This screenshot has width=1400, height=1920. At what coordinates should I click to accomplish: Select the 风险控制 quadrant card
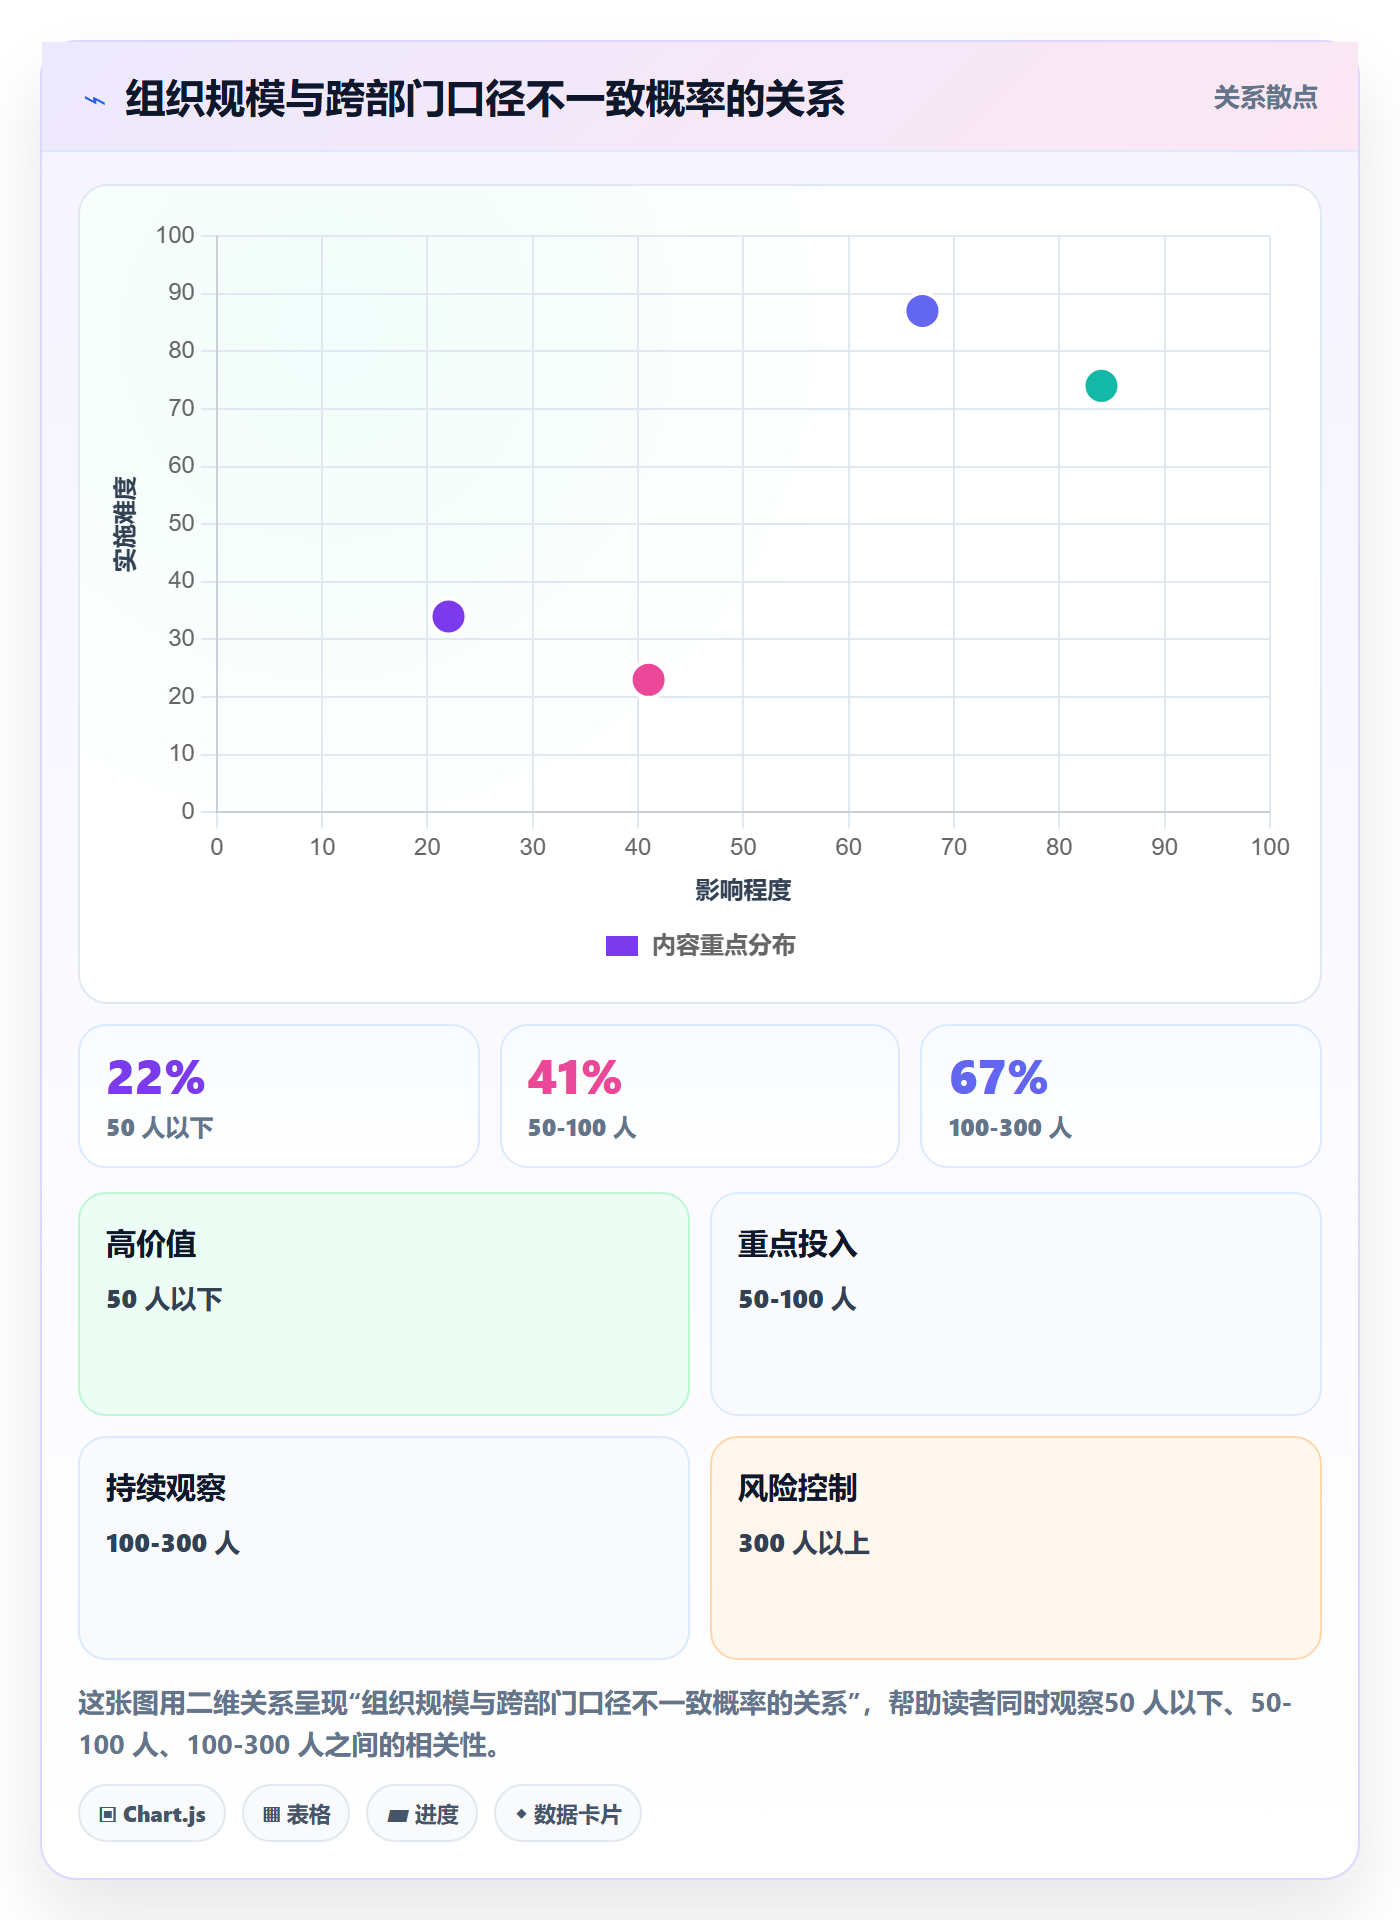point(1016,1548)
